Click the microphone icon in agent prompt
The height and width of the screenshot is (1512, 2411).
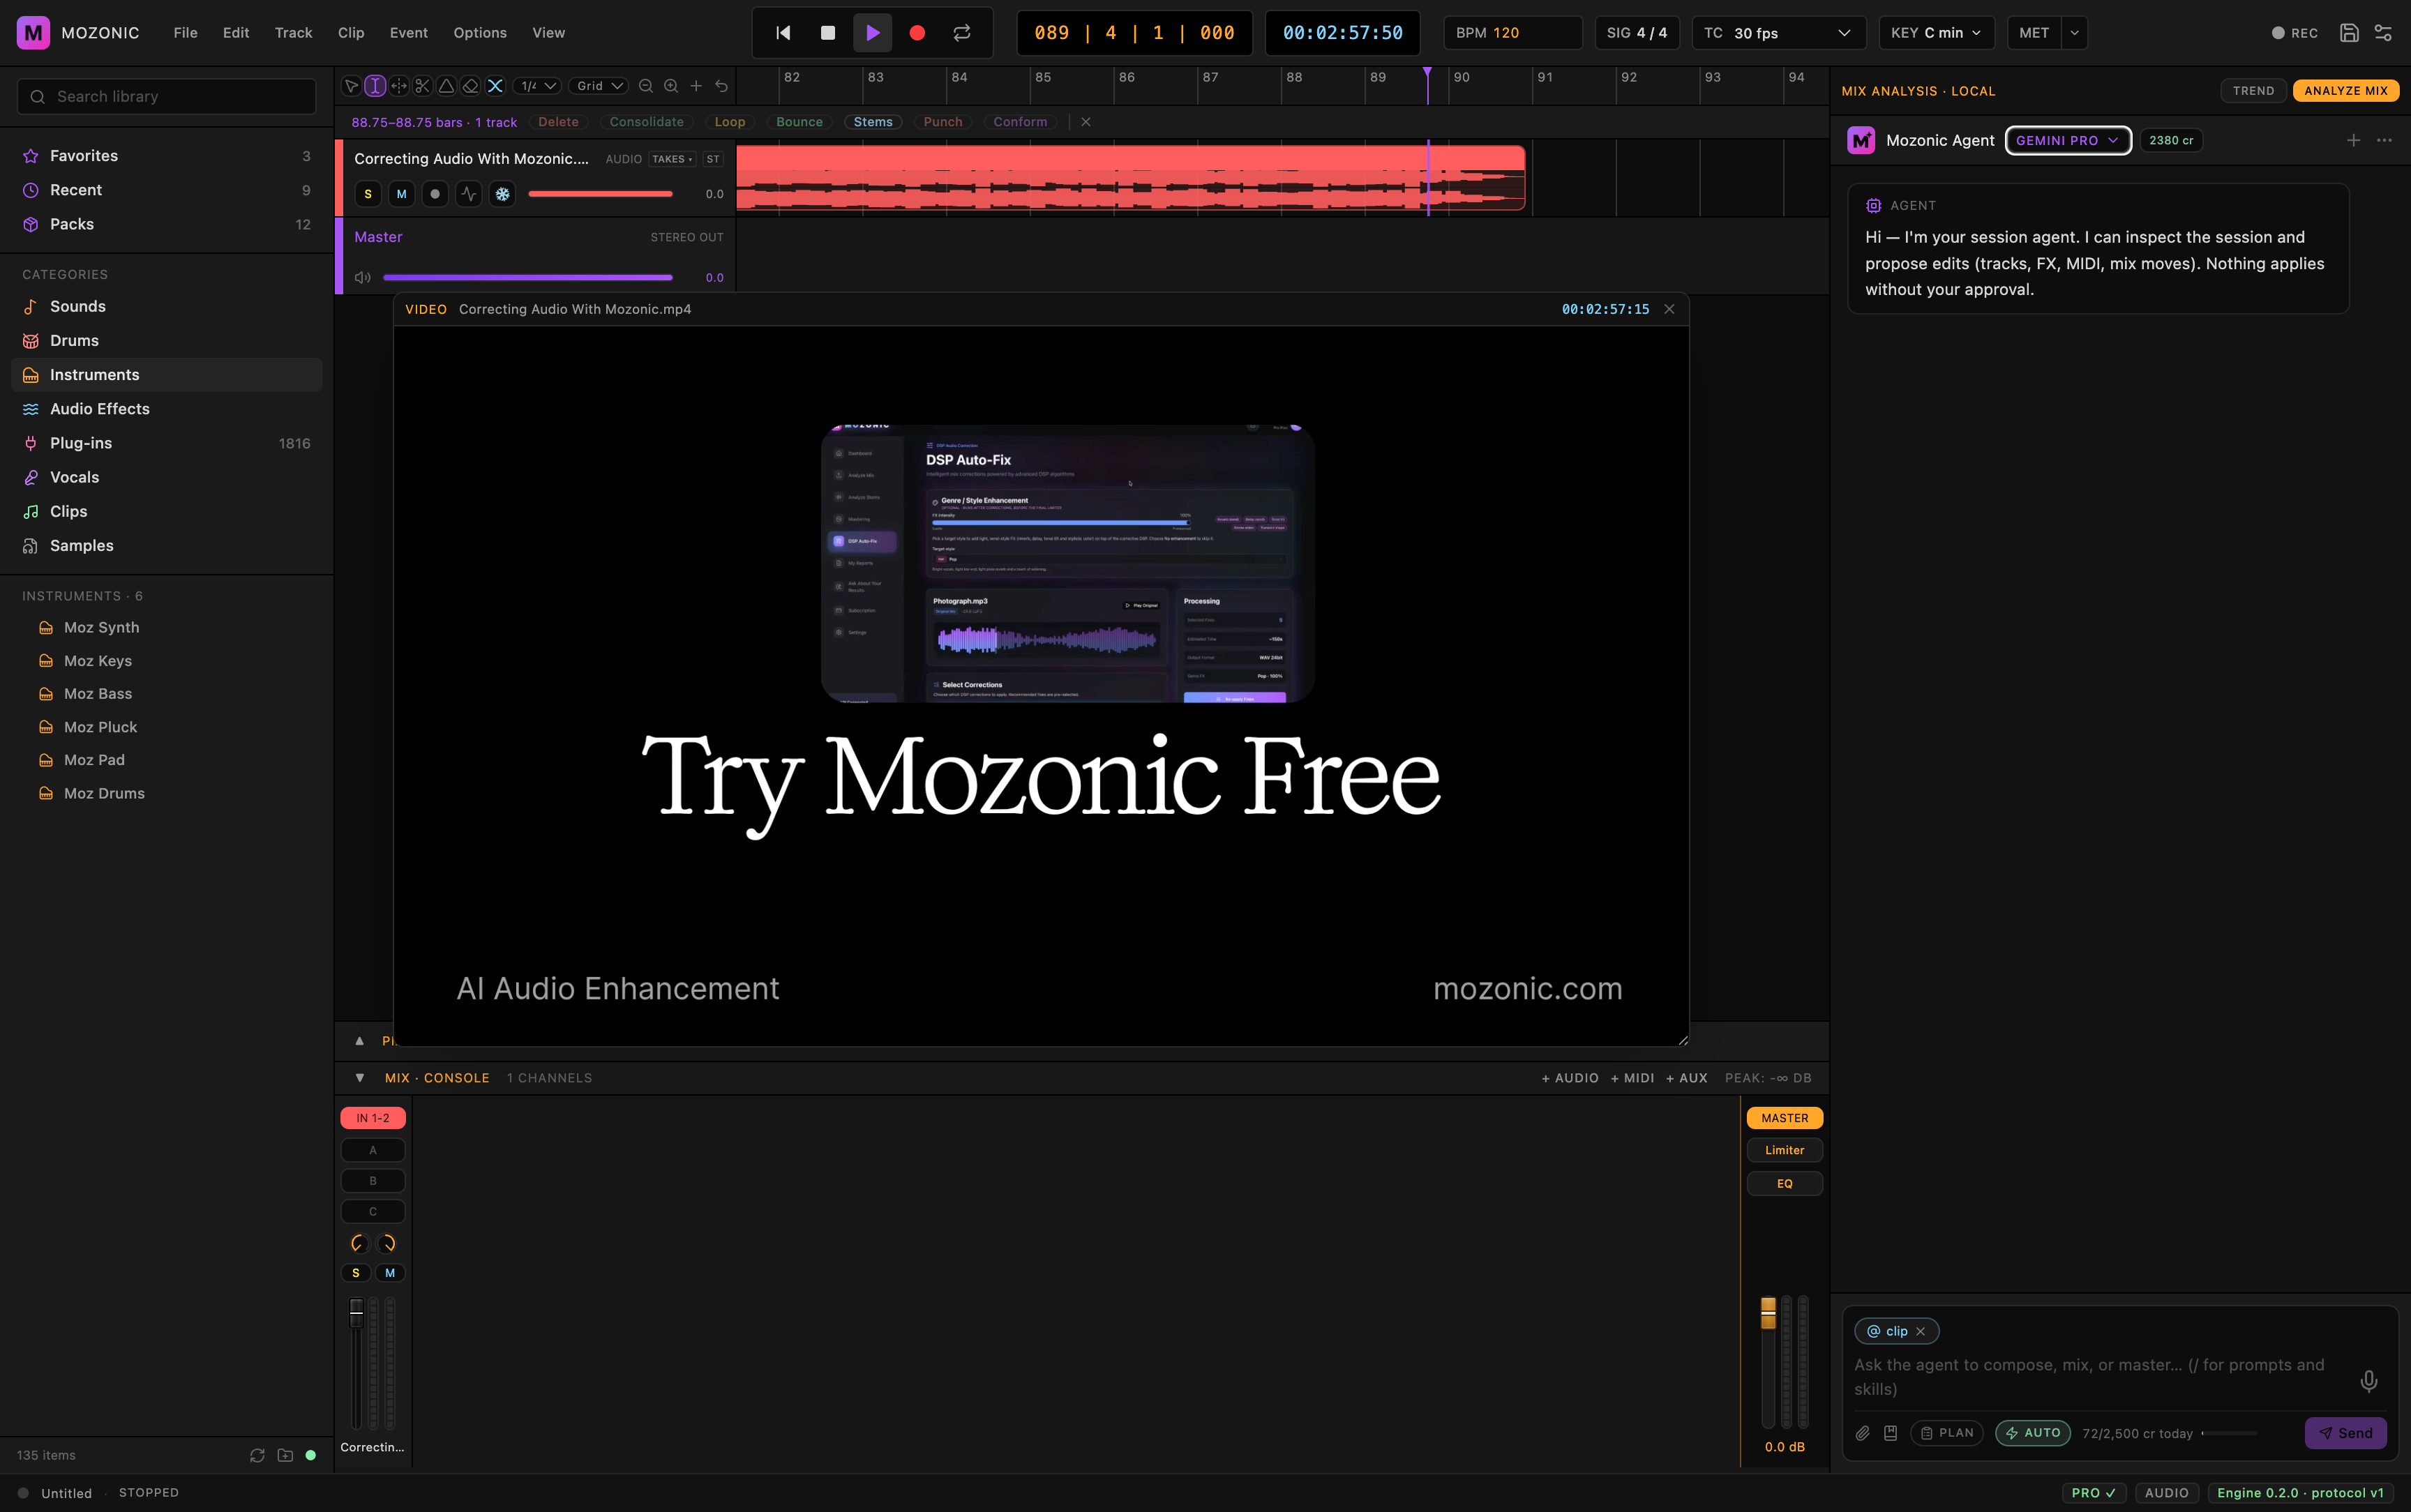coord(2369,1381)
